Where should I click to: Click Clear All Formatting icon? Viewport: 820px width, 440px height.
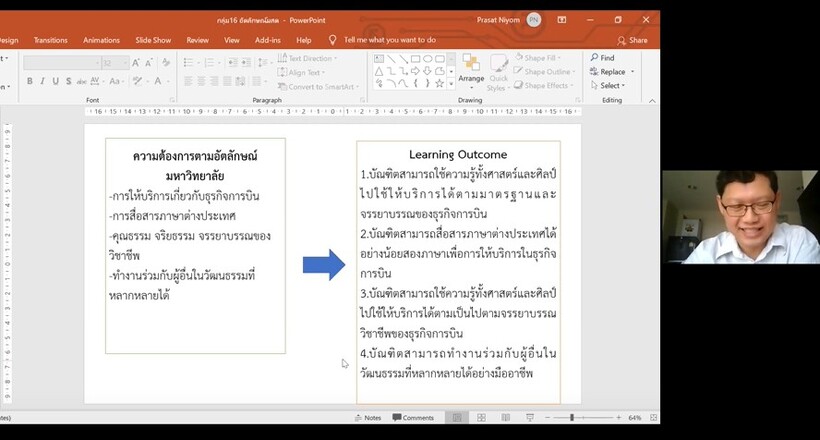tap(166, 63)
